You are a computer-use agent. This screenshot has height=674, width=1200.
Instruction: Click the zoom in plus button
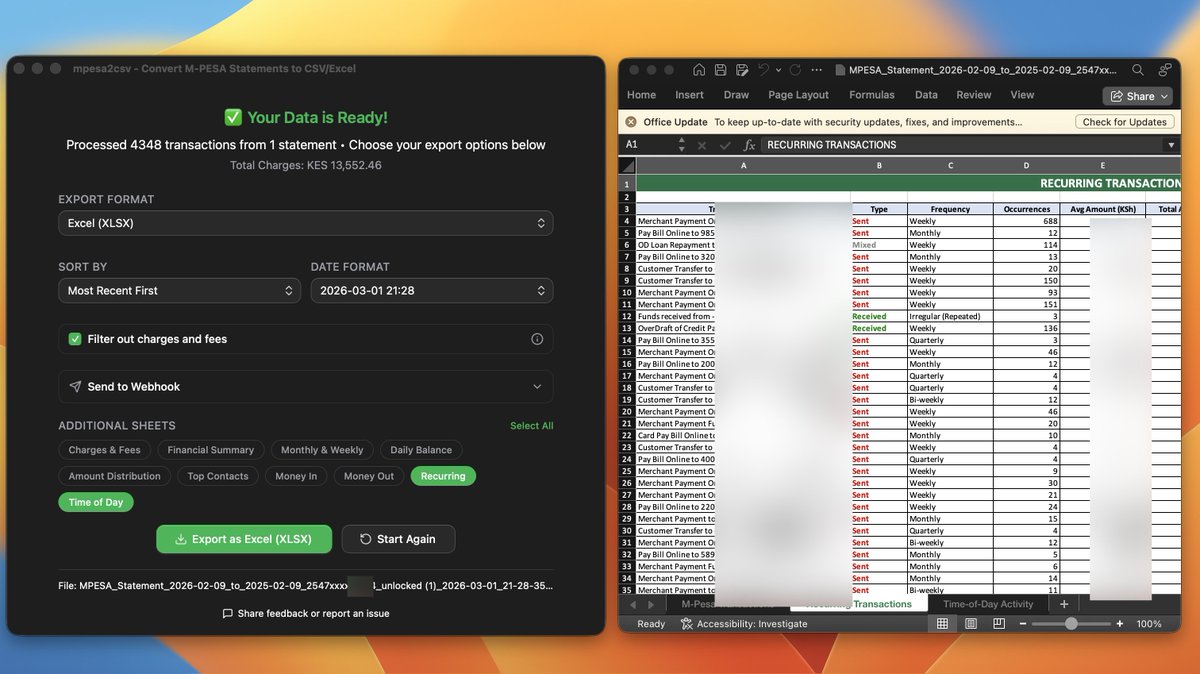click(1119, 624)
